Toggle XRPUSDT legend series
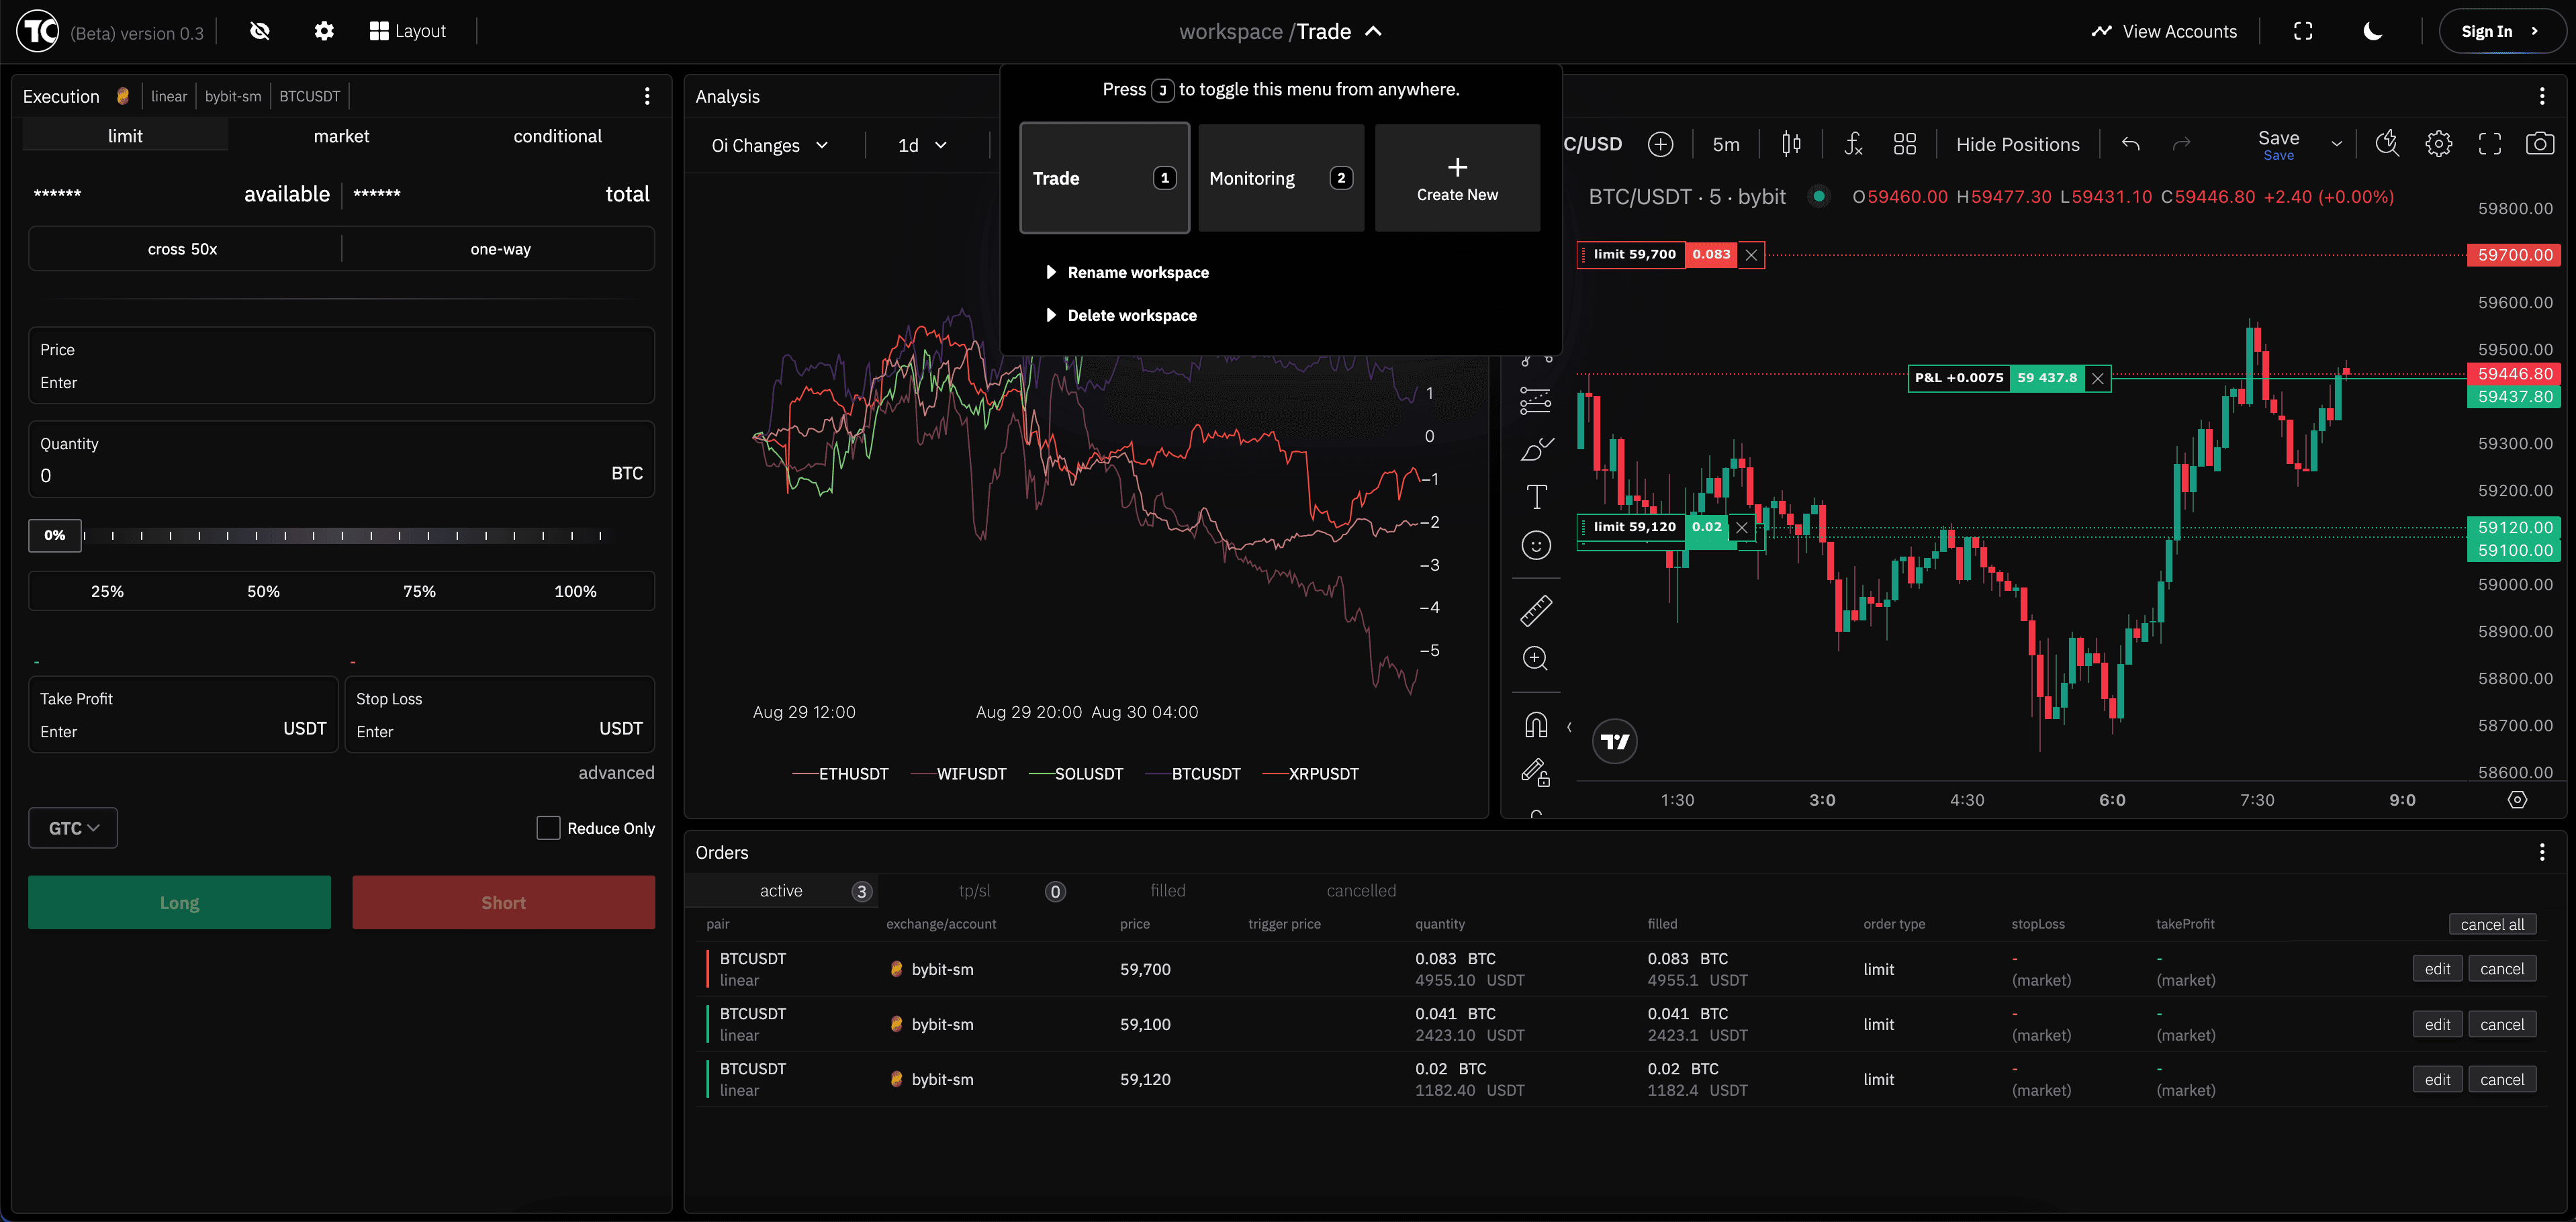This screenshot has width=2576, height=1222. 1310,774
